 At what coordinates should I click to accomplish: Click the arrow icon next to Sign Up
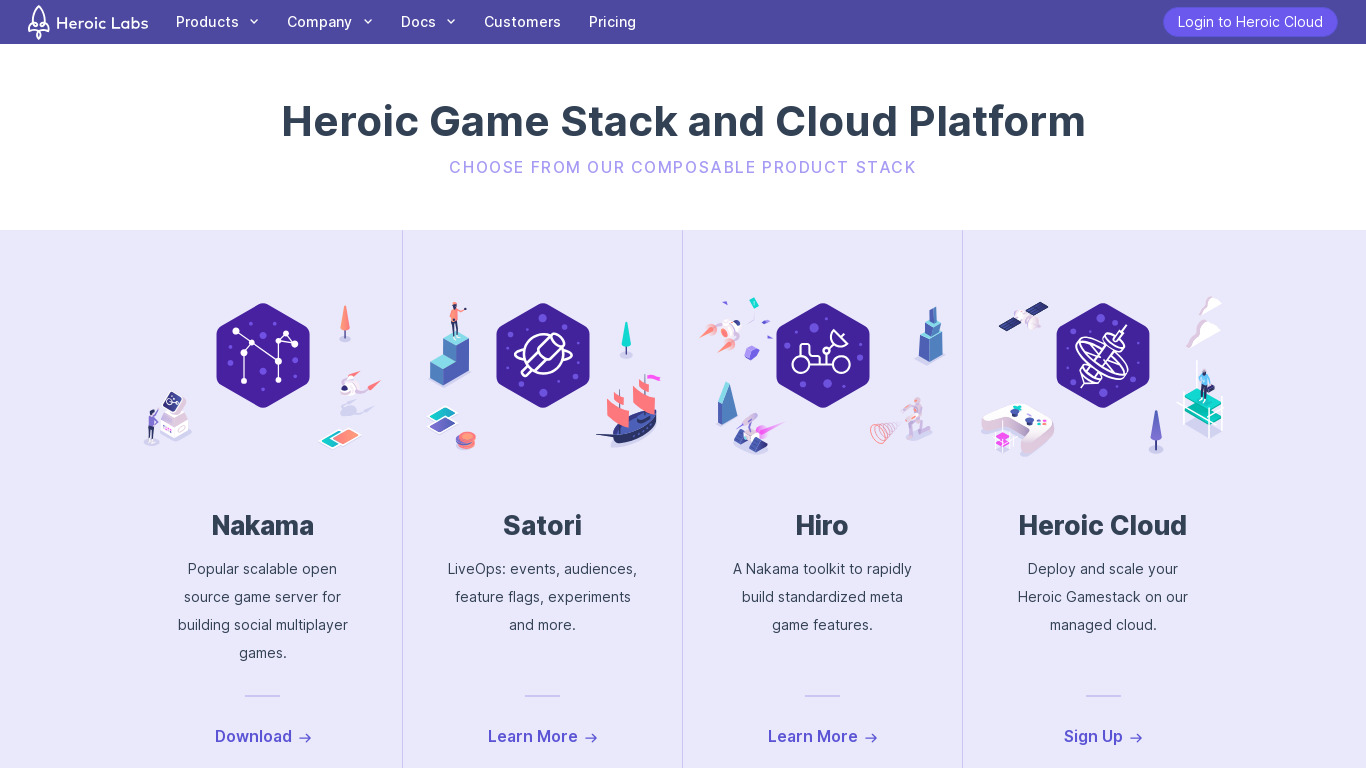[1136, 738]
